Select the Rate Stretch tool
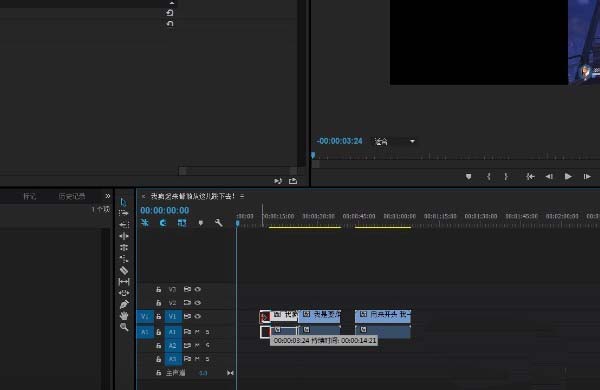This screenshot has height=390, width=600. [124, 259]
